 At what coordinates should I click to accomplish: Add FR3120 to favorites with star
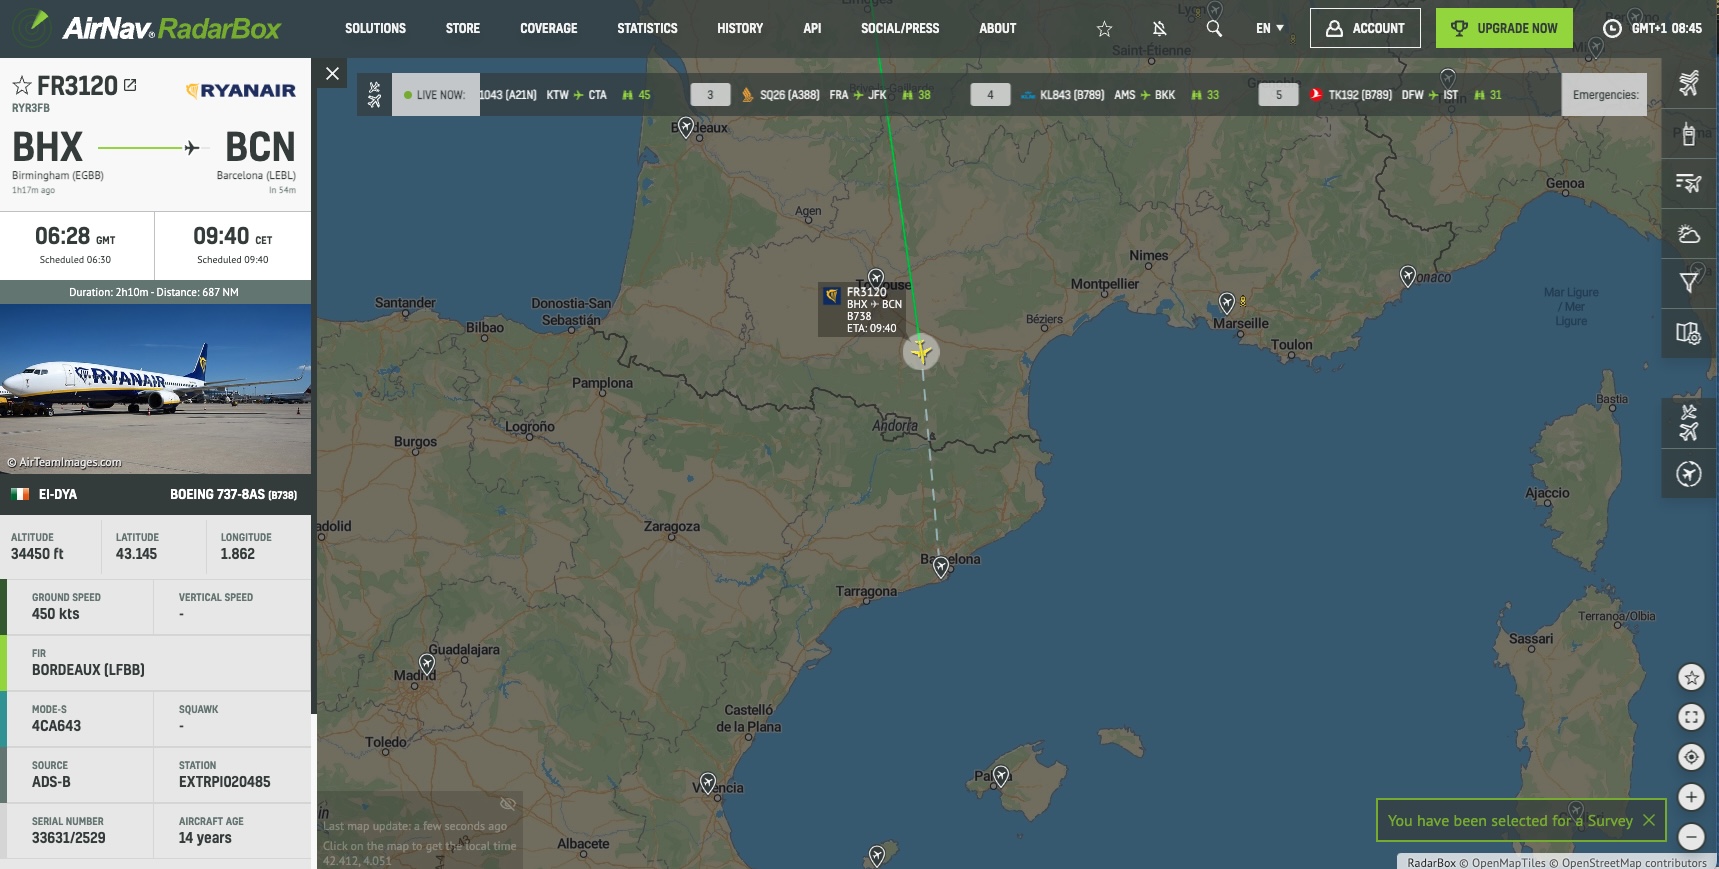22,86
